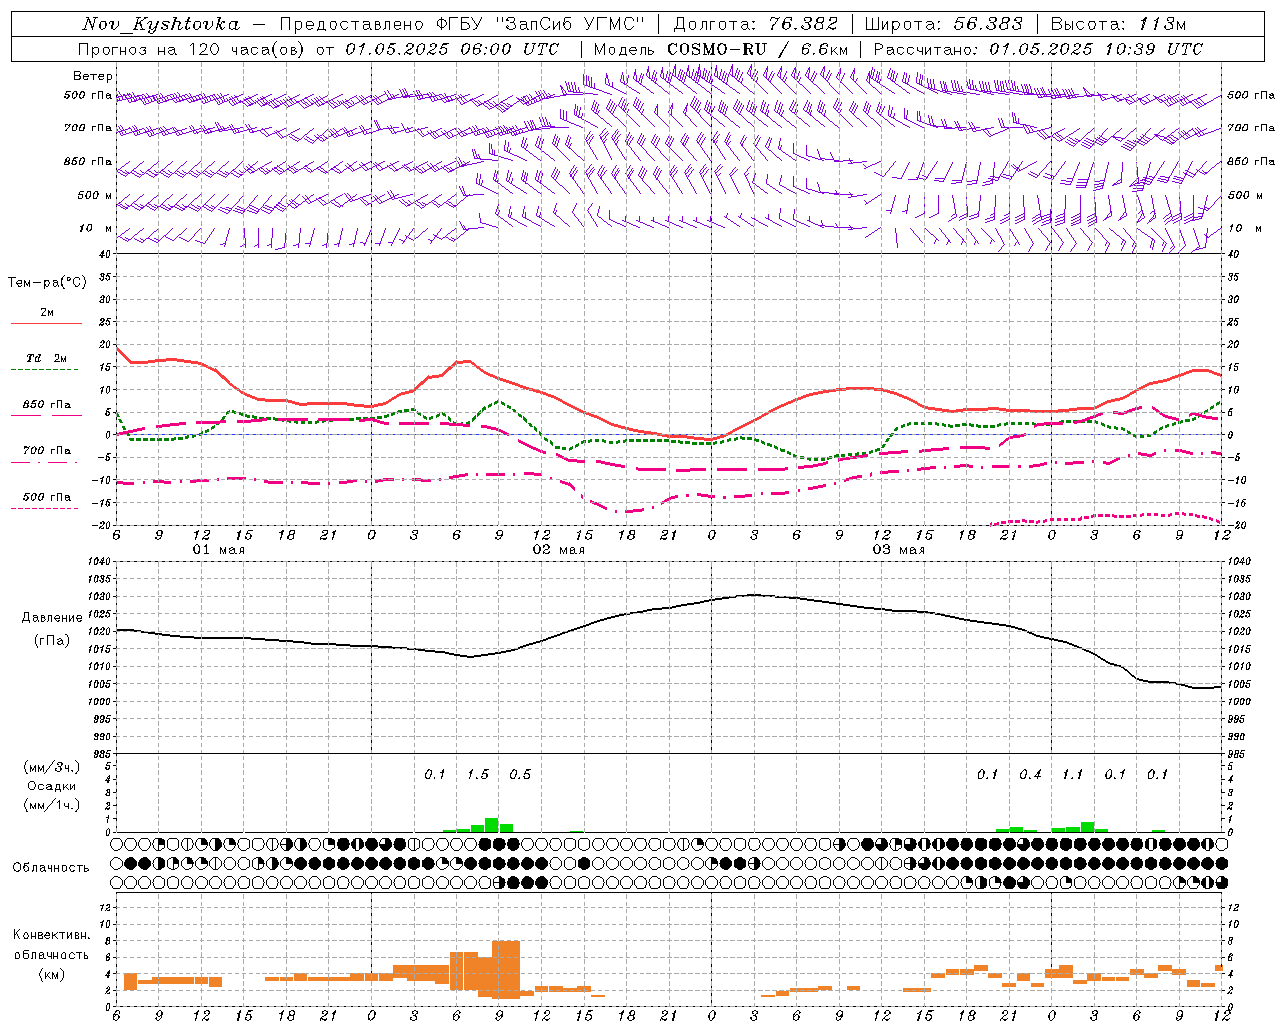Click the Рассчитано: 01.05.2025 10:39 UTC text
The height and width of the screenshot is (1024, 1280).
(1038, 49)
